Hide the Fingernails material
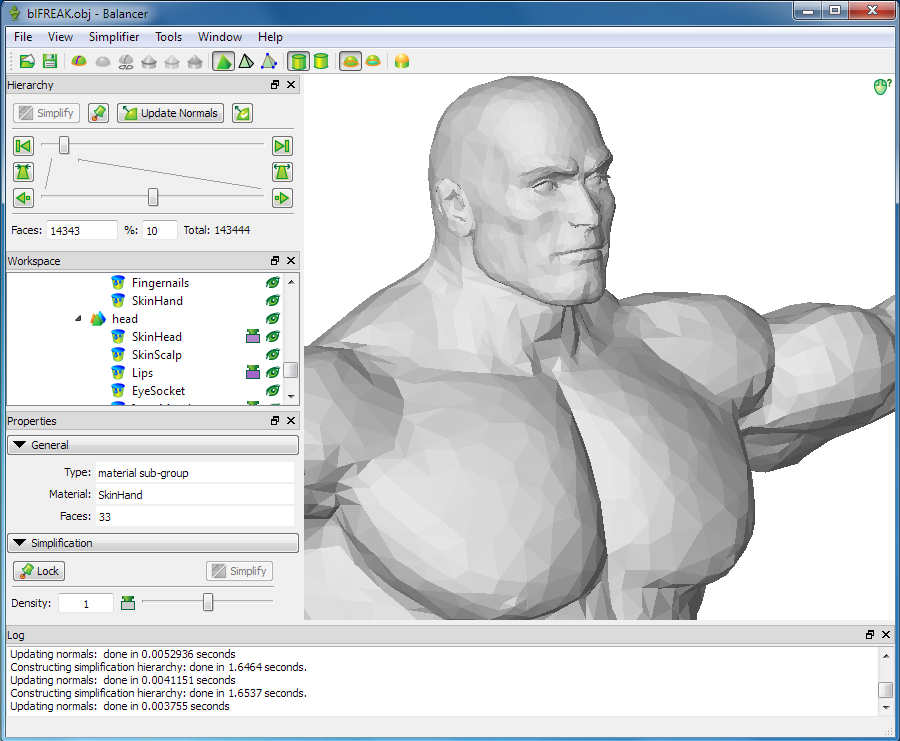Image resolution: width=900 pixels, height=741 pixels. point(272,283)
